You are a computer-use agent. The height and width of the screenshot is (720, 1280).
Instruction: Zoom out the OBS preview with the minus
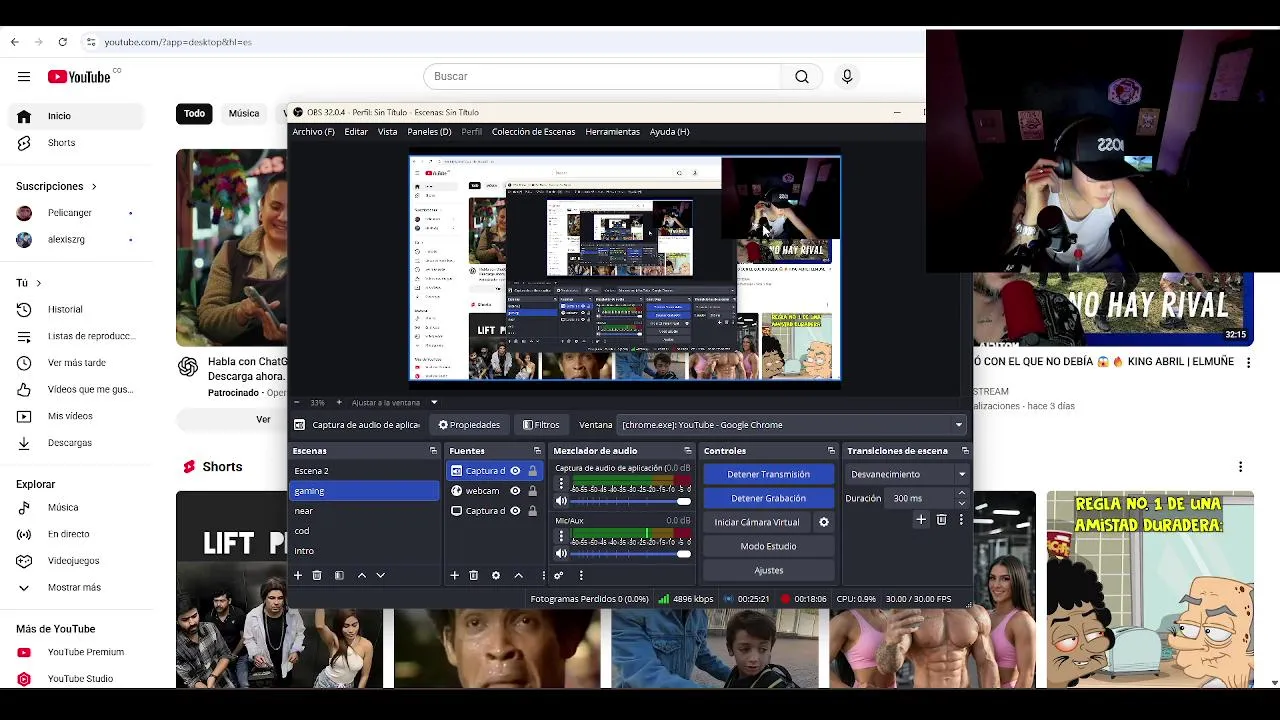[297, 402]
